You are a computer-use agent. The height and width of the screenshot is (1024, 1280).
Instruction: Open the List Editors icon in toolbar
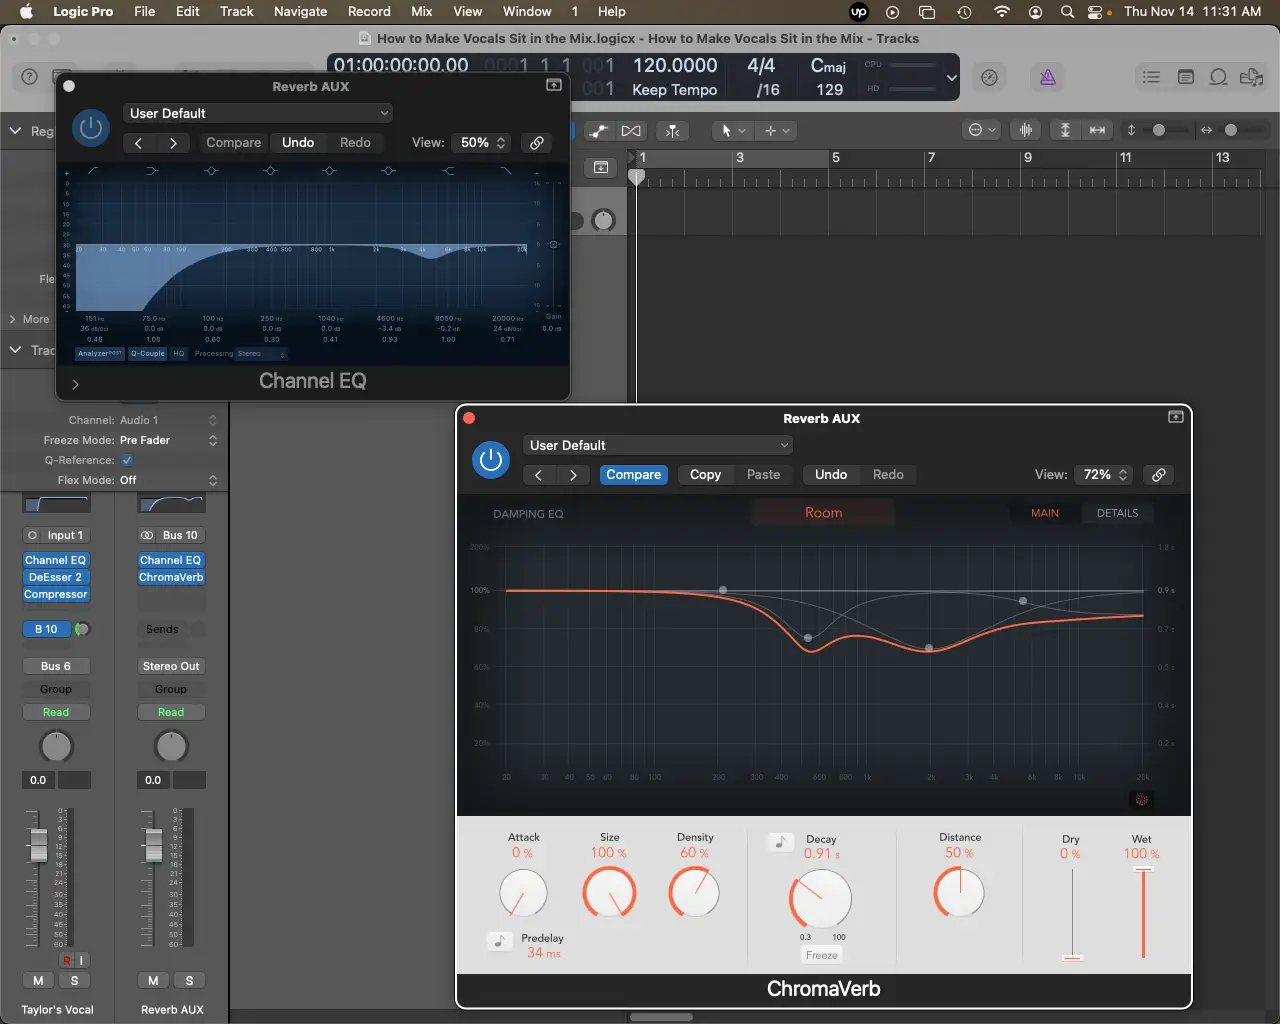coord(1151,77)
